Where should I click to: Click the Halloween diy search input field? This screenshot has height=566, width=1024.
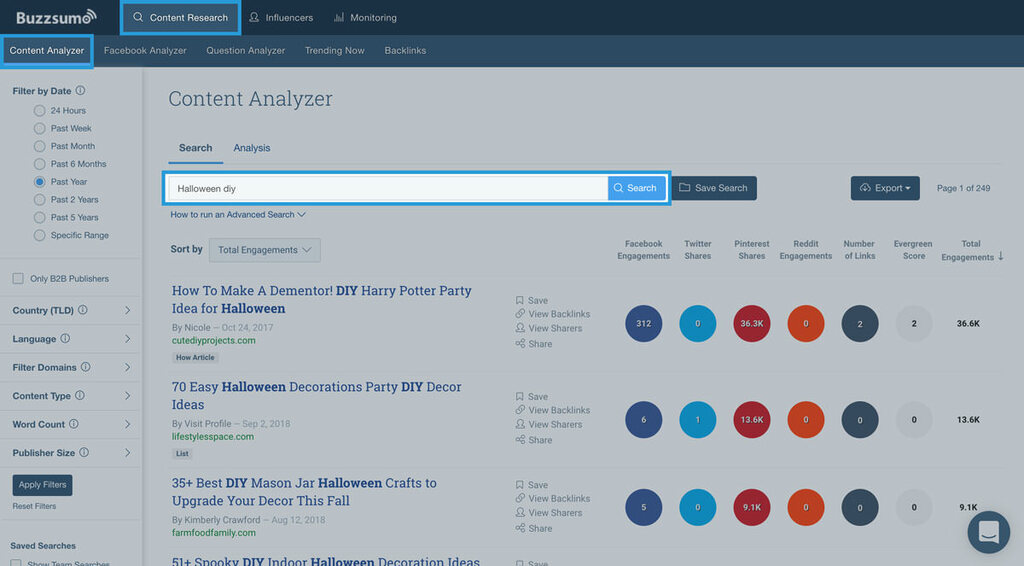pyautogui.click(x=388, y=188)
